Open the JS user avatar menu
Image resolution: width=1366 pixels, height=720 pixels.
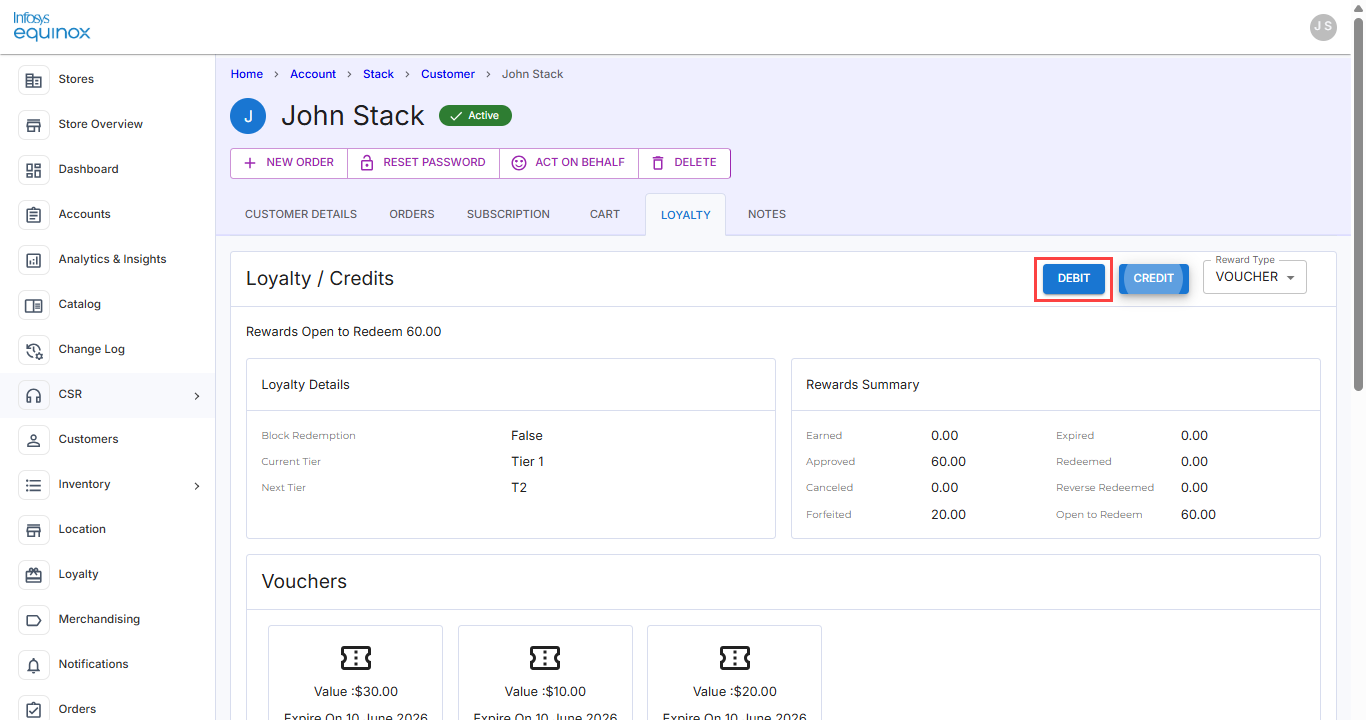click(1323, 27)
